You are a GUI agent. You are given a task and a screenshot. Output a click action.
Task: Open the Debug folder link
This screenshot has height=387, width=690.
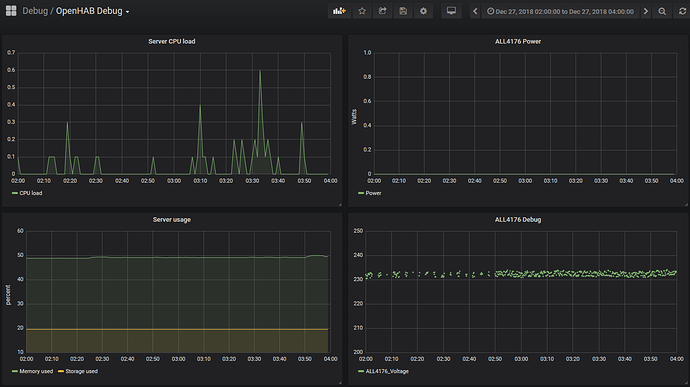[x=35, y=11]
